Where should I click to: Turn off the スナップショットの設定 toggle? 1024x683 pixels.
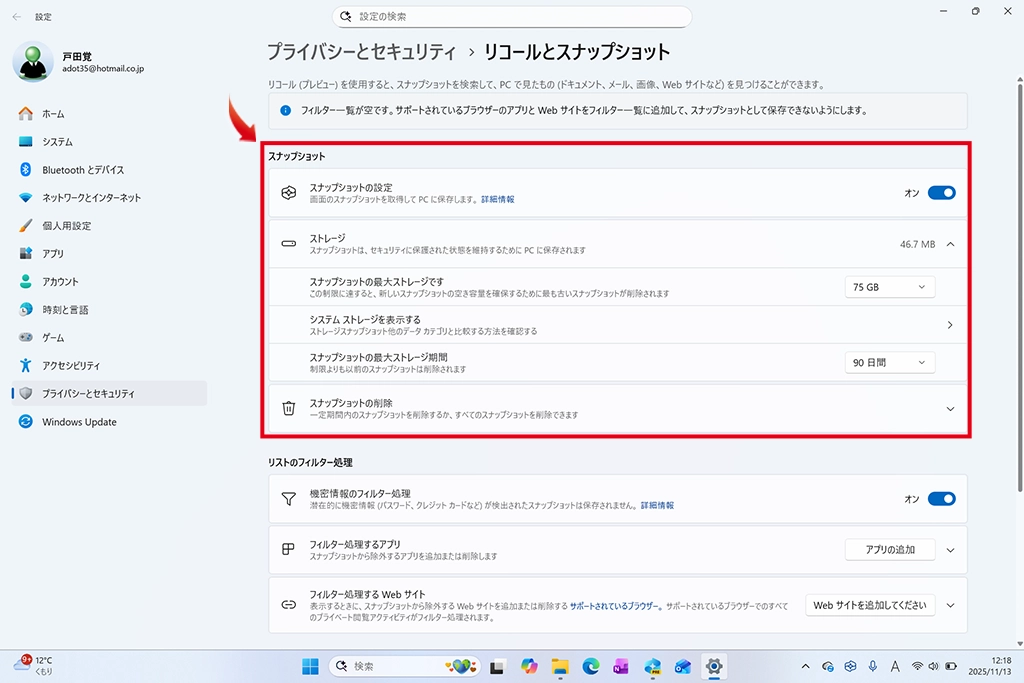point(941,193)
